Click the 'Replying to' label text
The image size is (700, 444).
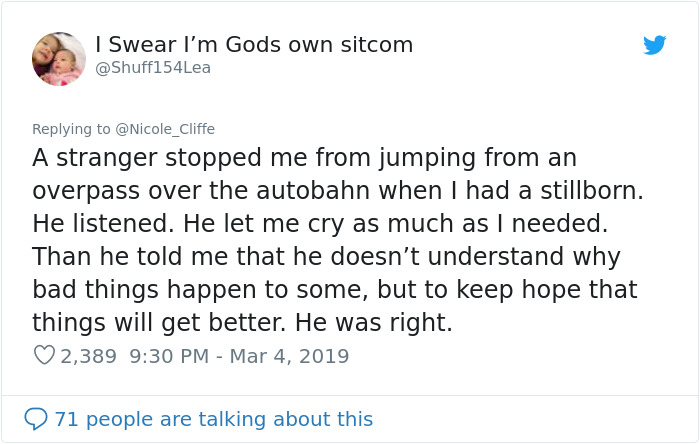(72, 129)
